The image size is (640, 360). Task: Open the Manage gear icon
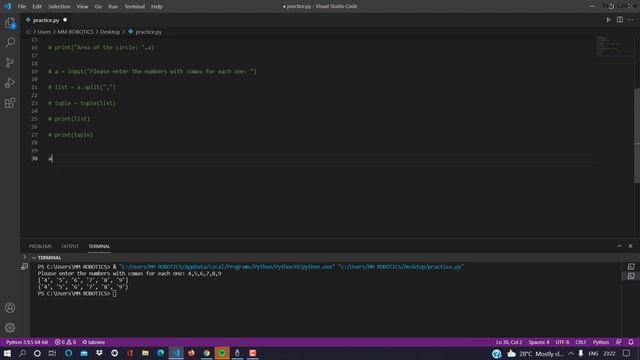tap(10, 327)
